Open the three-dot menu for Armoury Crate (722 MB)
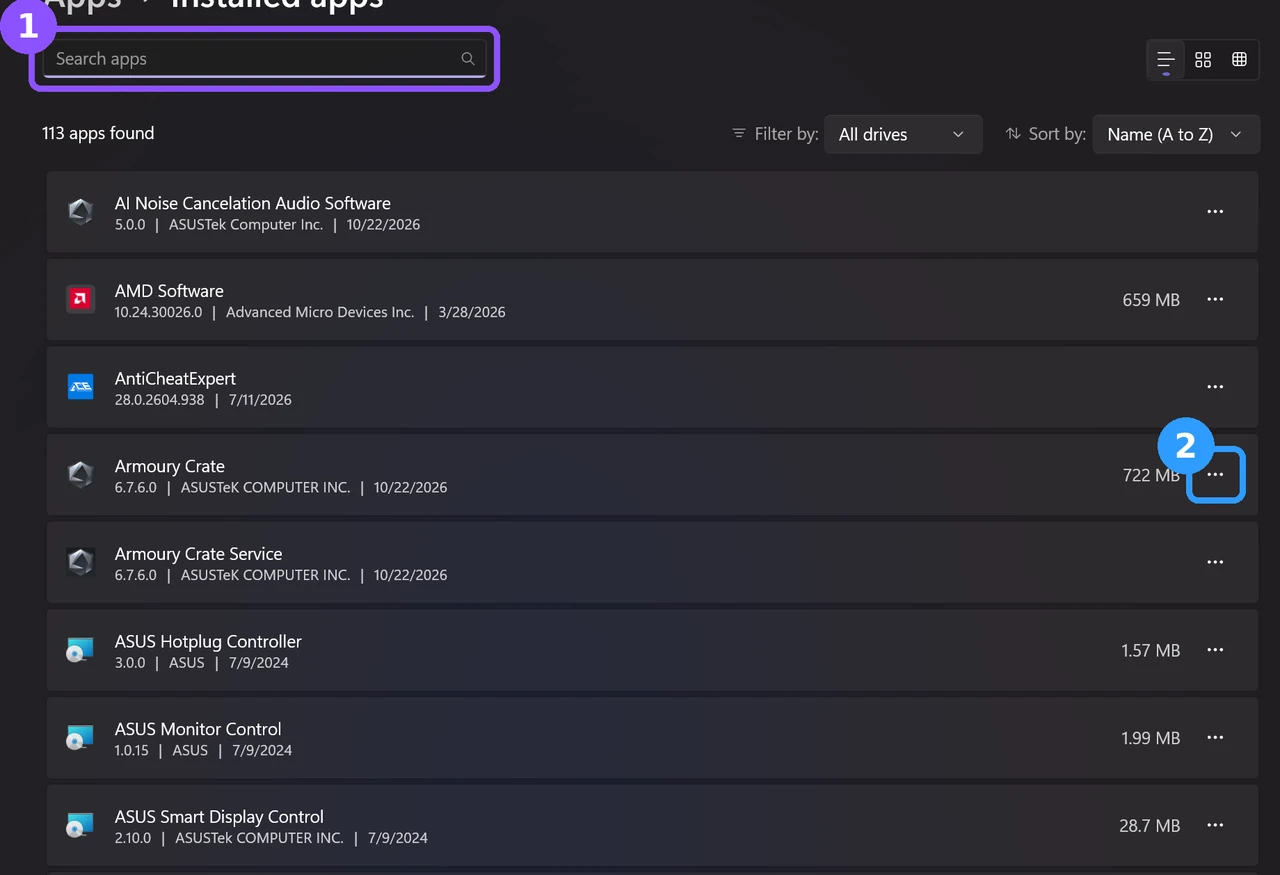 pyautogui.click(x=1215, y=475)
